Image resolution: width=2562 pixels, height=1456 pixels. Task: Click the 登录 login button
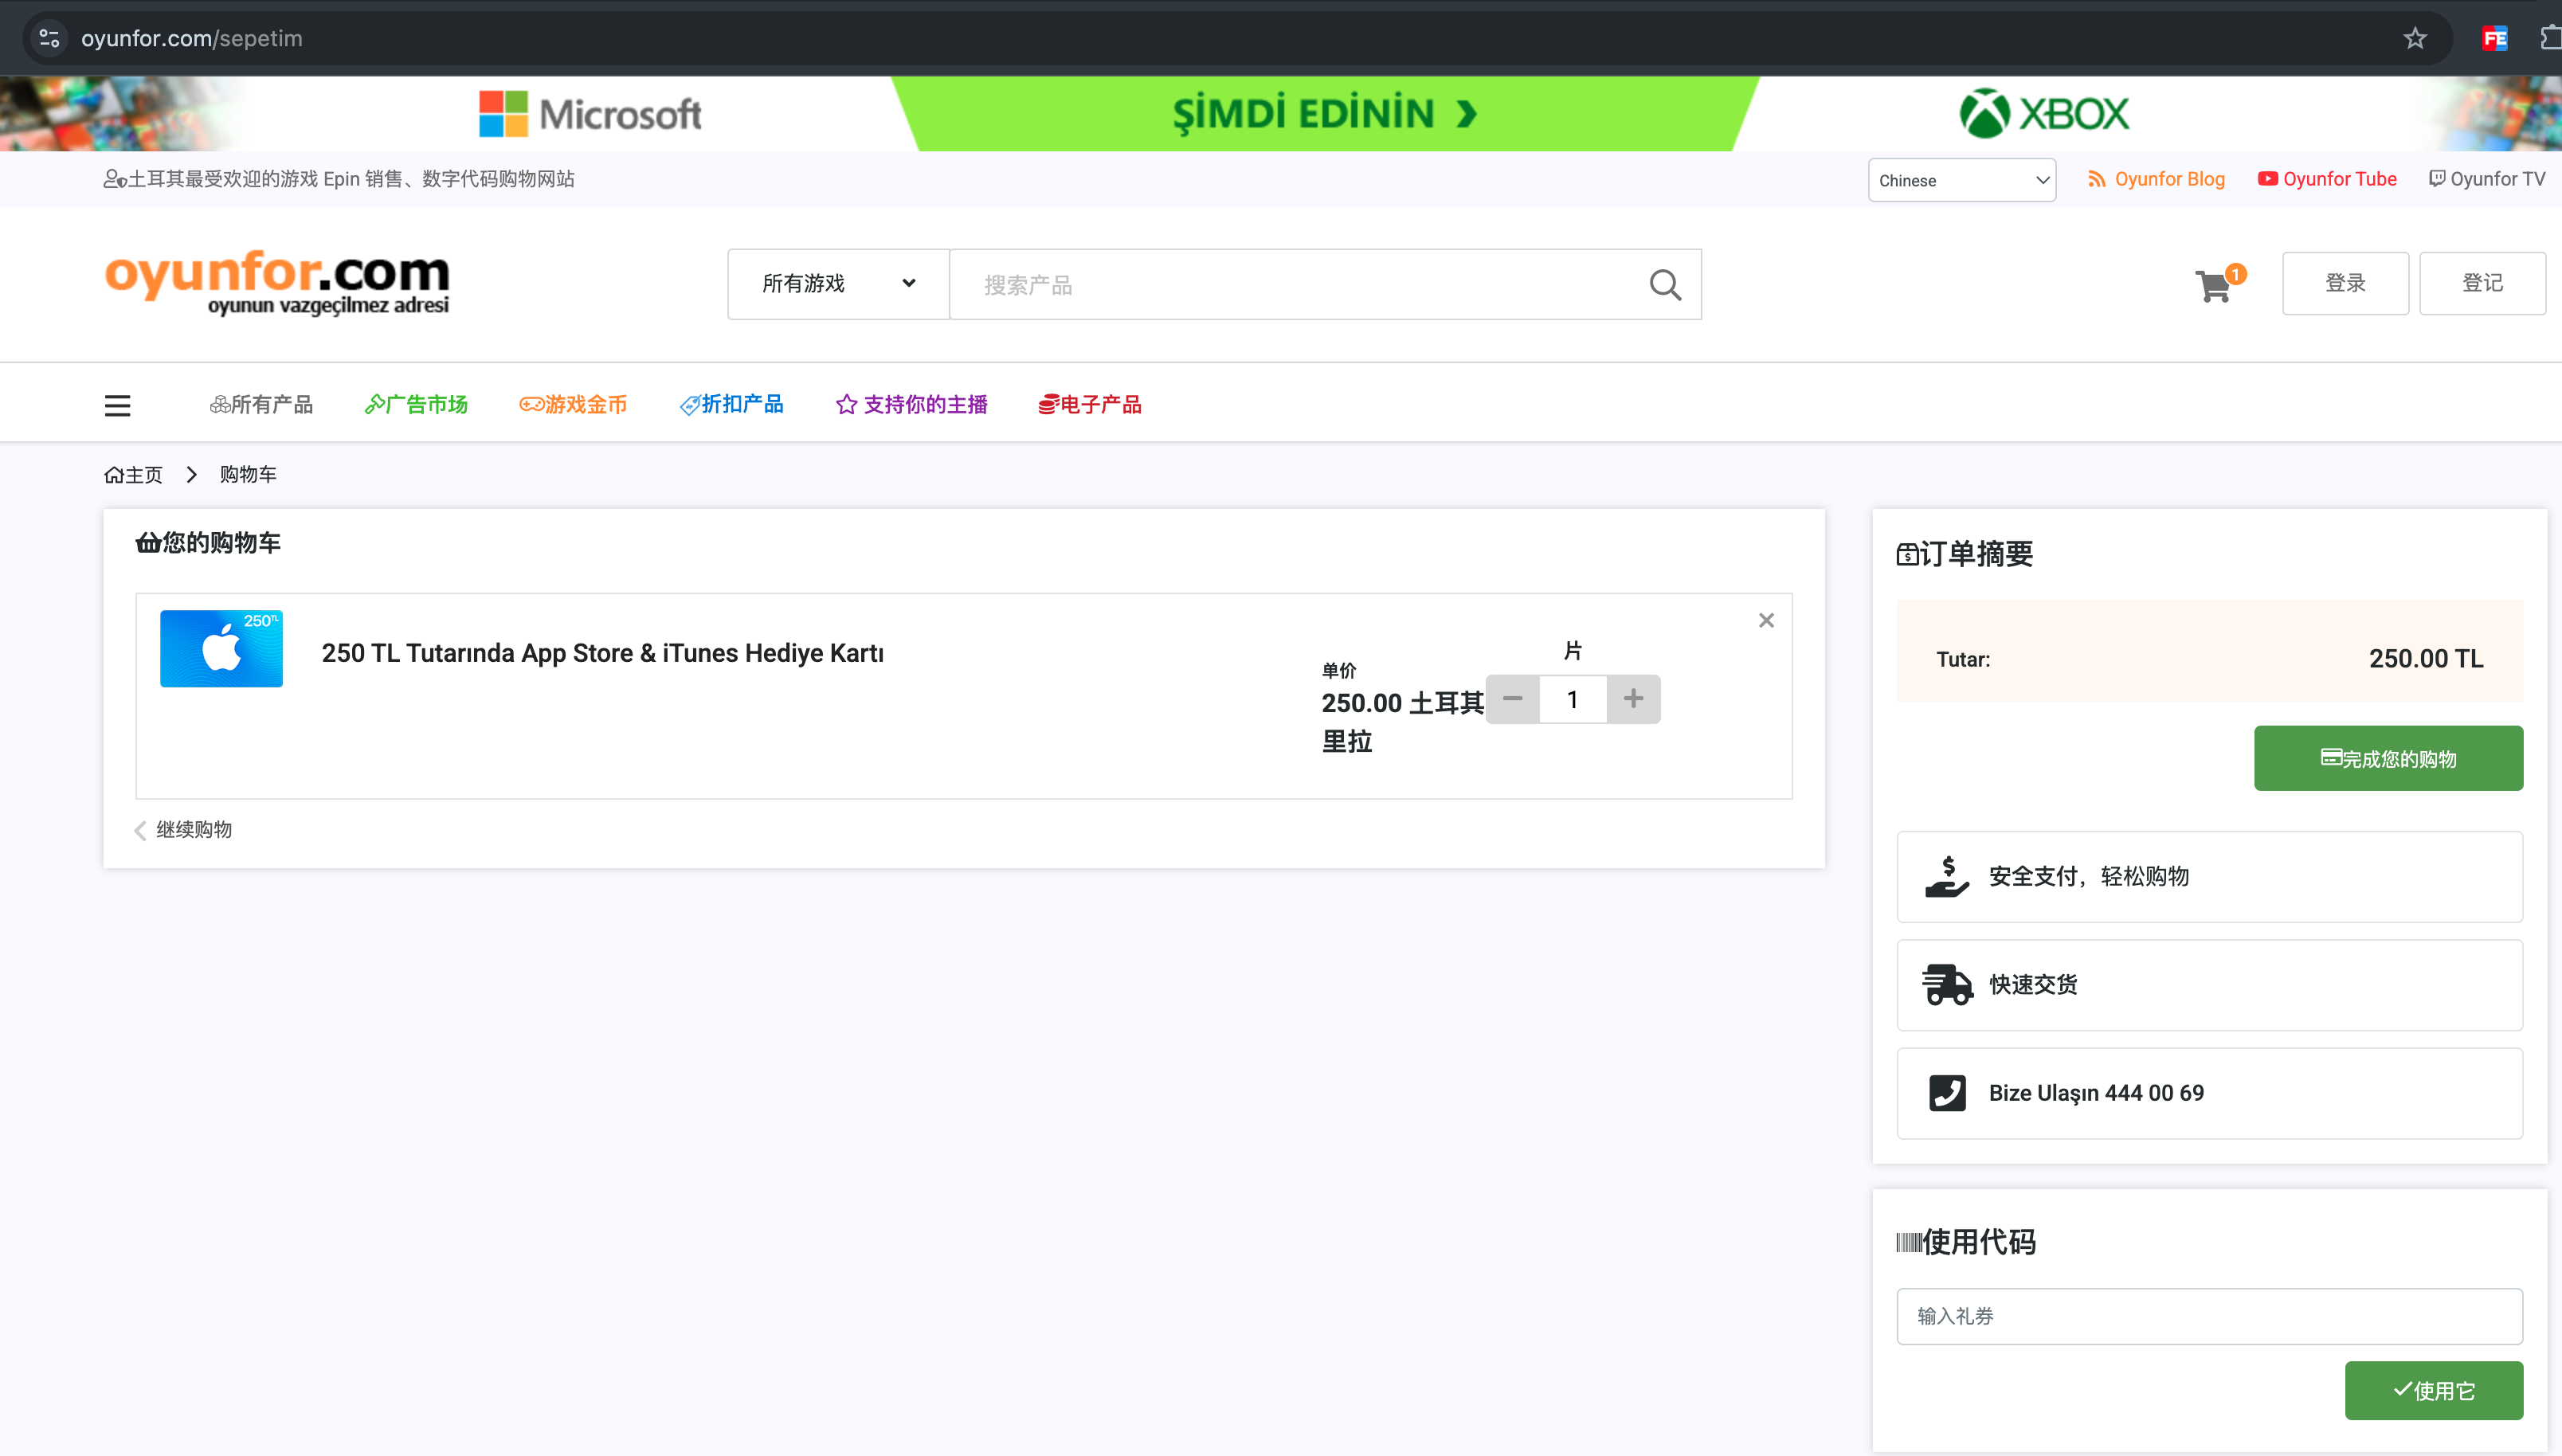point(2345,283)
